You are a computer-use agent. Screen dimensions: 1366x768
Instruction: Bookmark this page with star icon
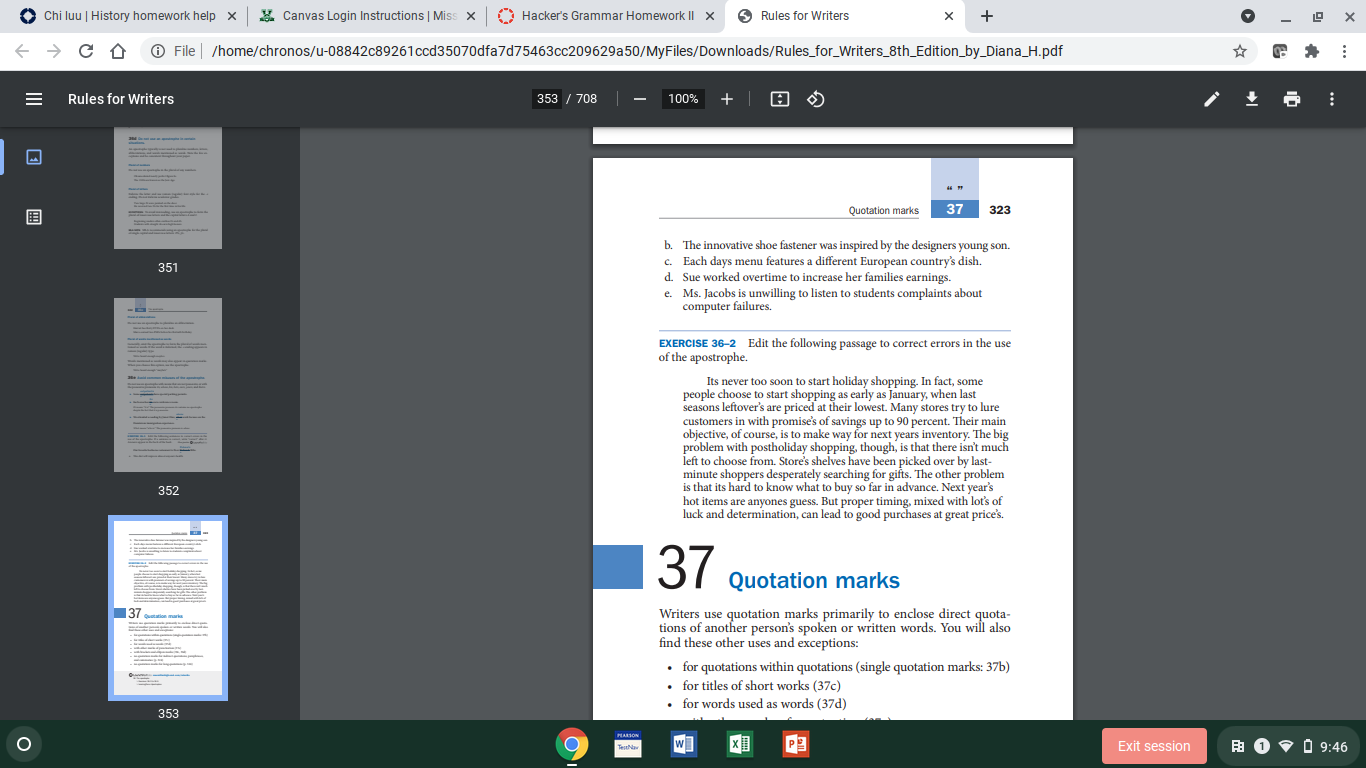click(1240, 51)
